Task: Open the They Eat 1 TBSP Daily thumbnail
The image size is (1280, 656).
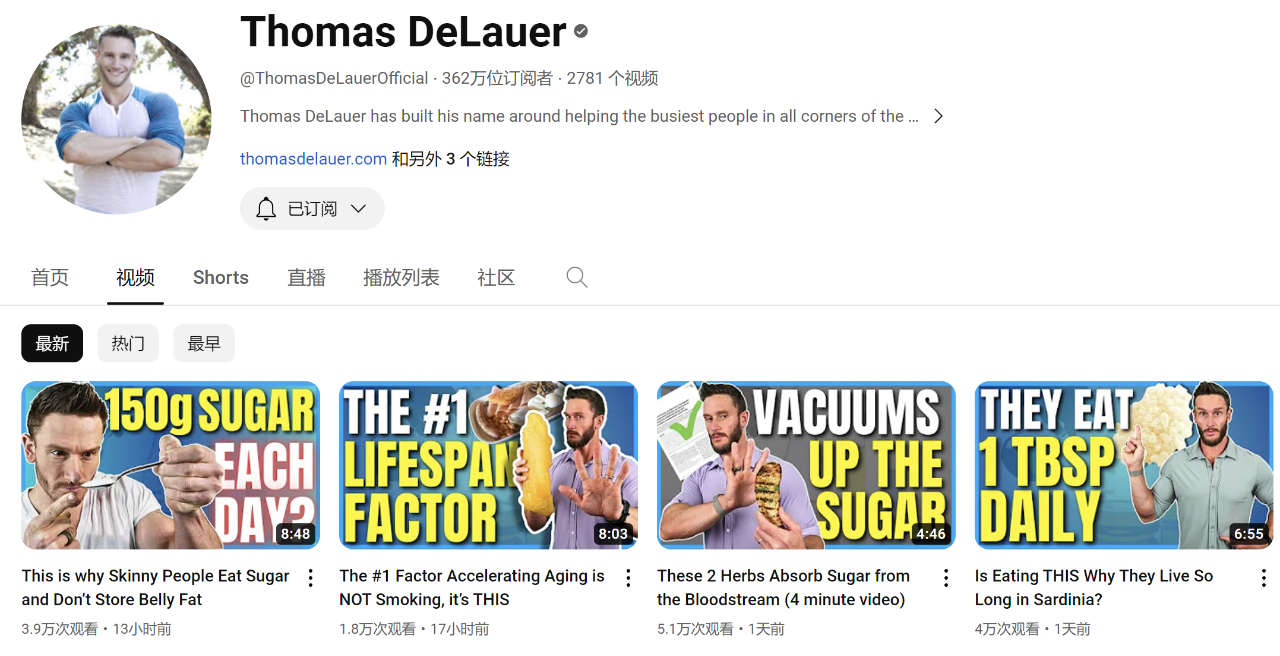Action: [1124, 465]
